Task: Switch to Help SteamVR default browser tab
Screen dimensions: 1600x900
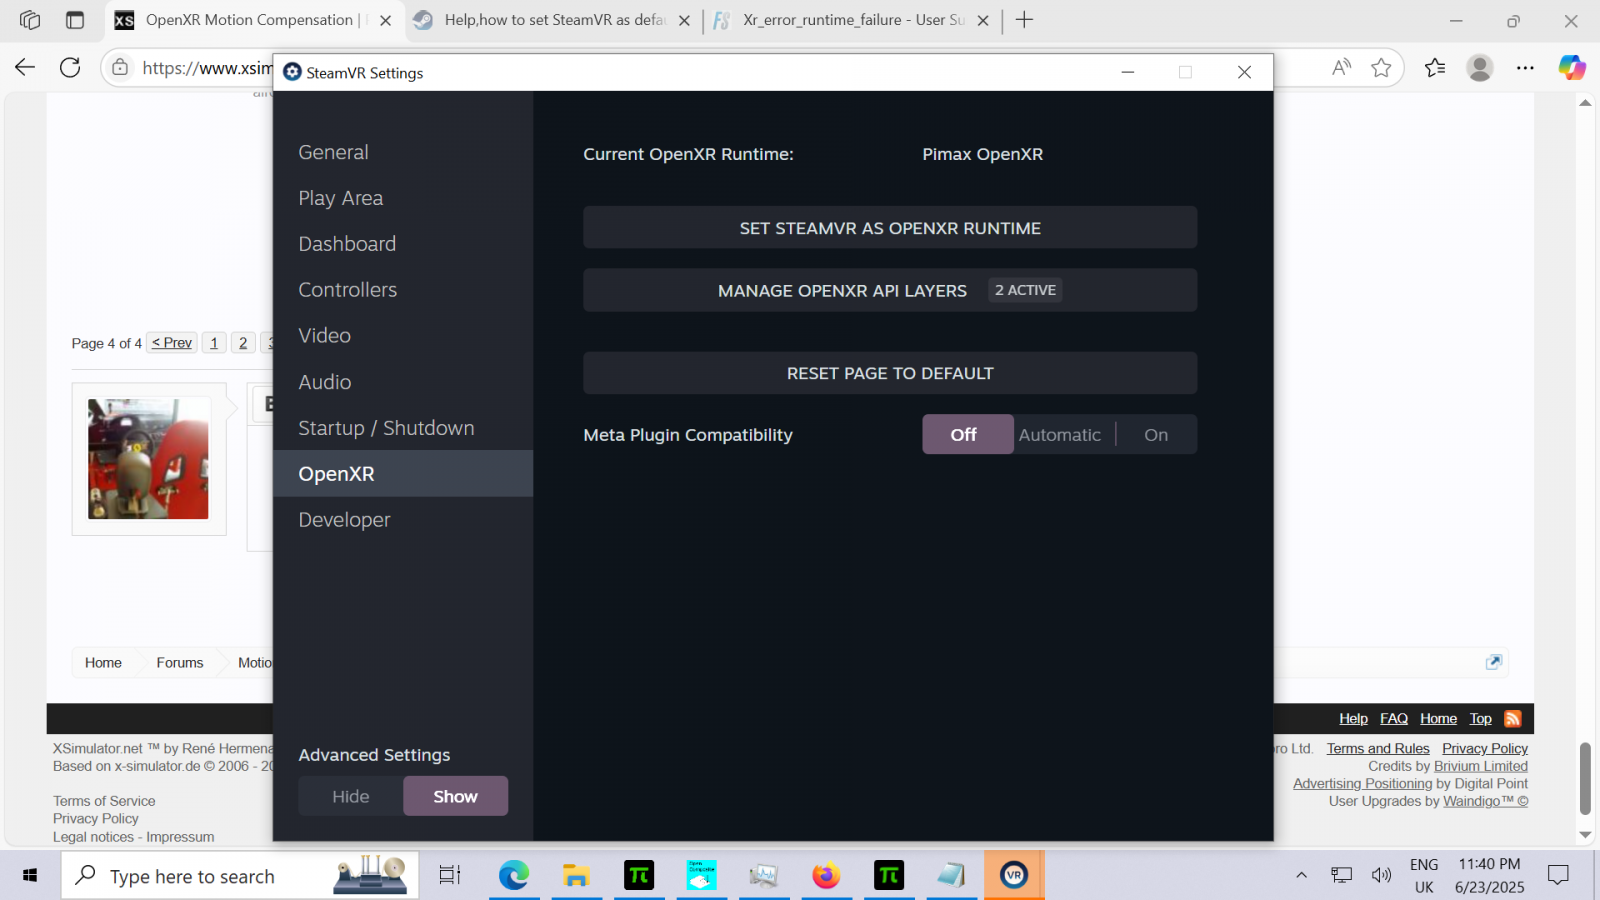Action: (x=555, y=20)
